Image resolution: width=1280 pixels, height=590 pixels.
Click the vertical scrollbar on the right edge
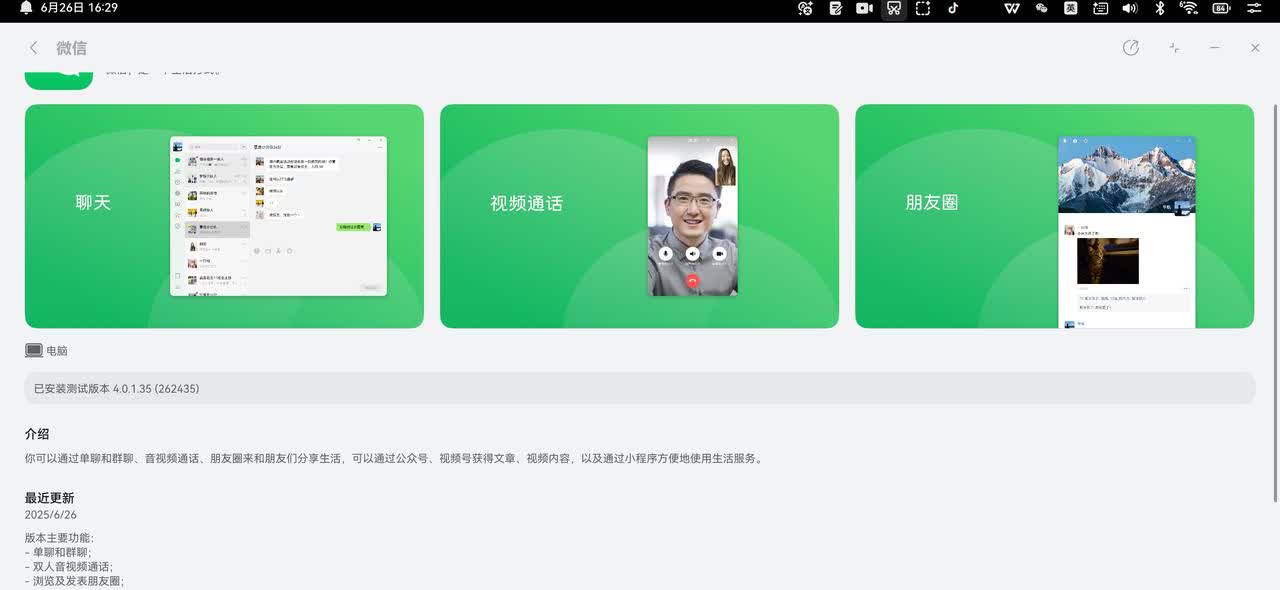point(1274,302)
